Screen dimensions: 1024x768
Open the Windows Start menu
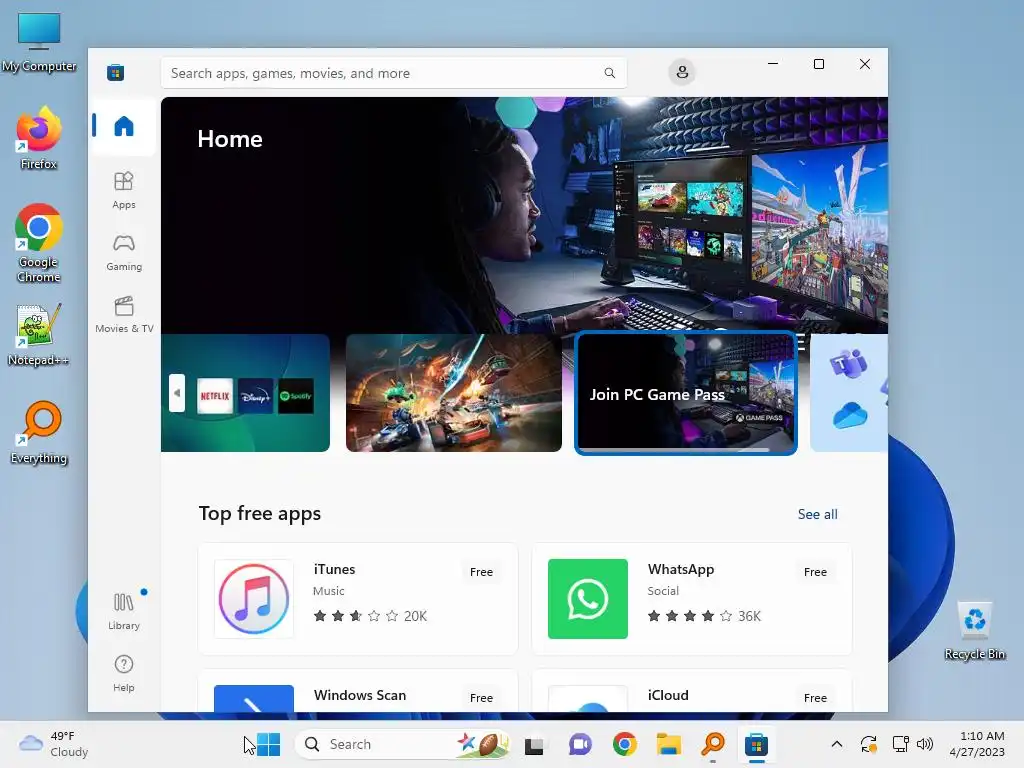coord(268,744)
